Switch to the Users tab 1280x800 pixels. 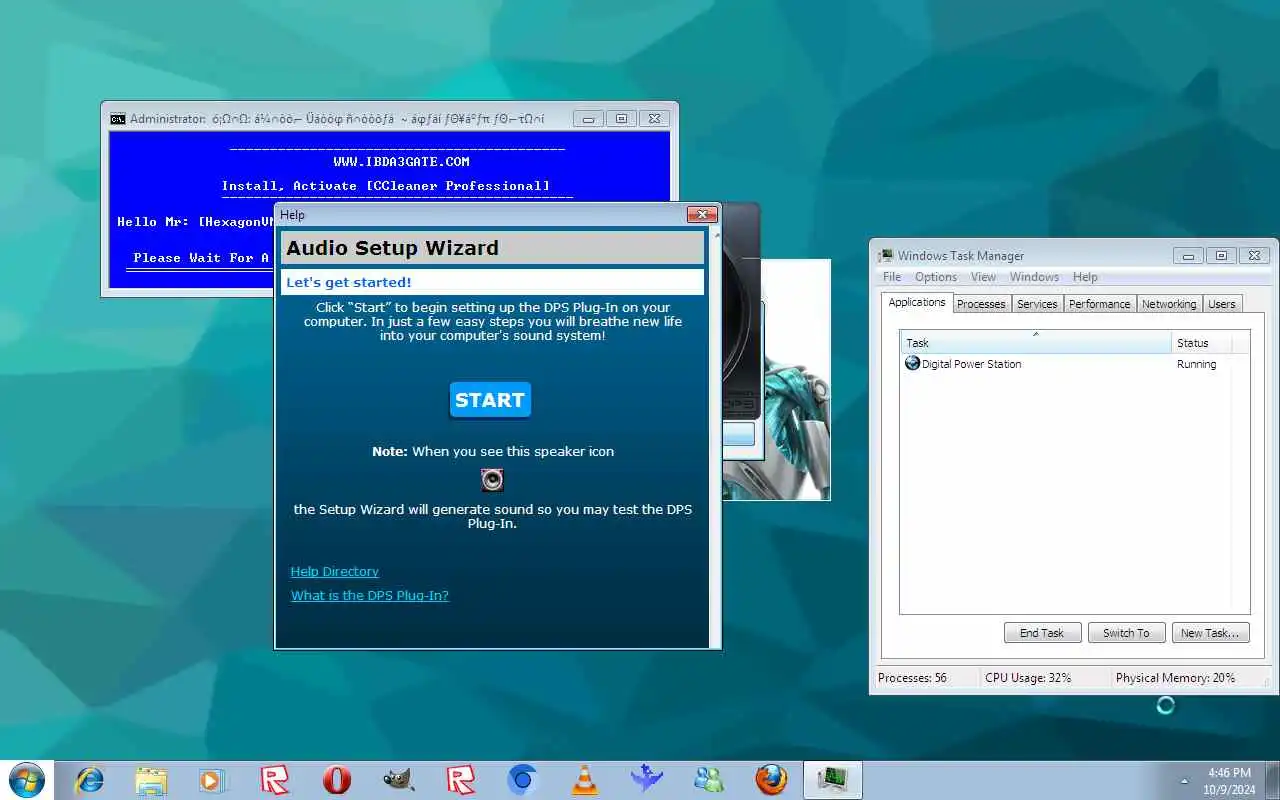pos(1222,304)
